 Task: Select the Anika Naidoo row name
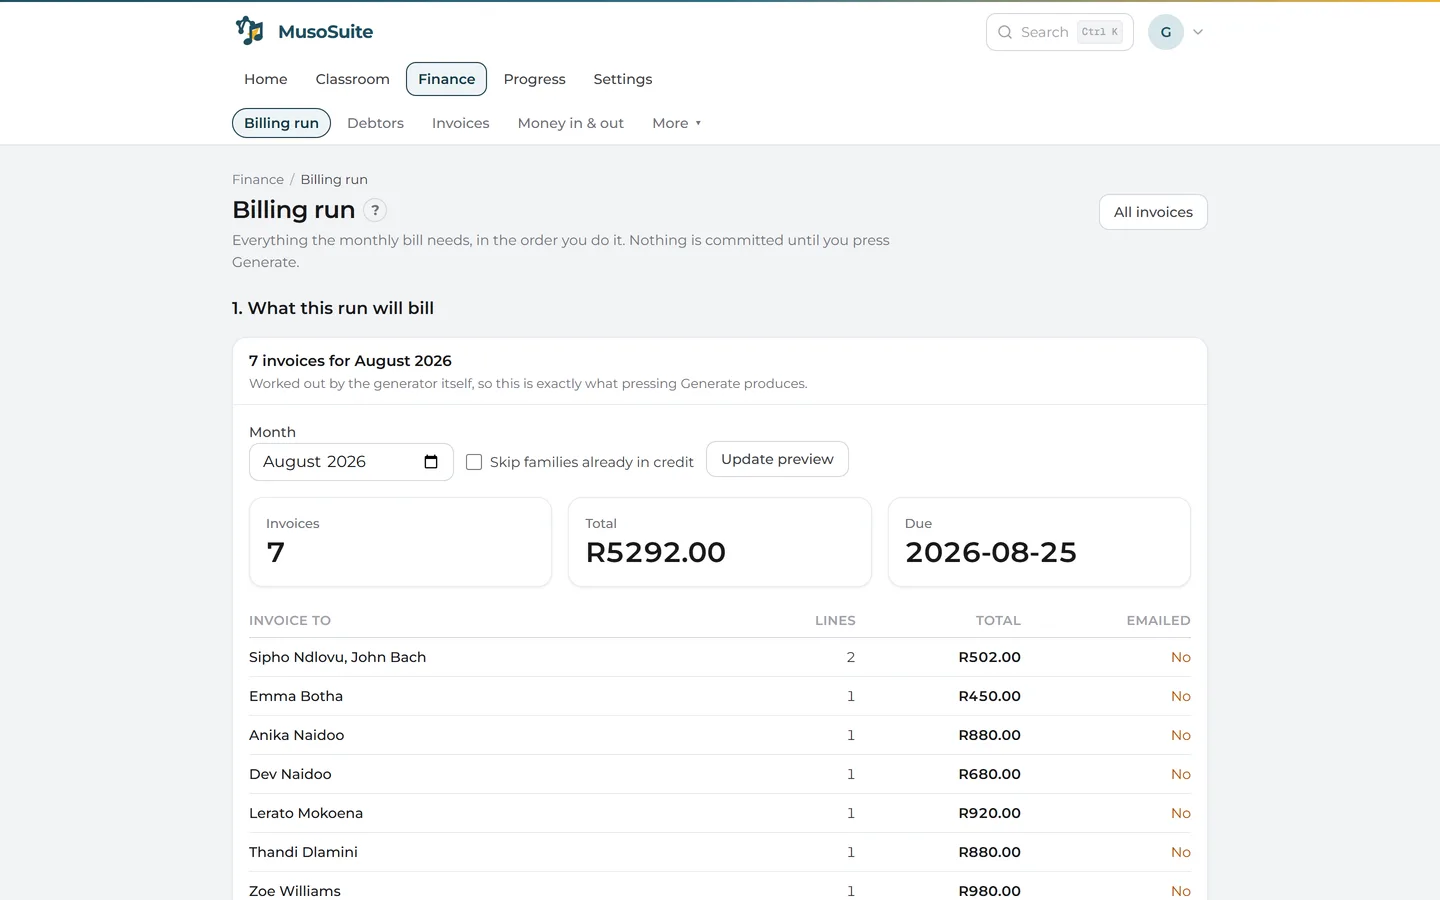point(297,735)
